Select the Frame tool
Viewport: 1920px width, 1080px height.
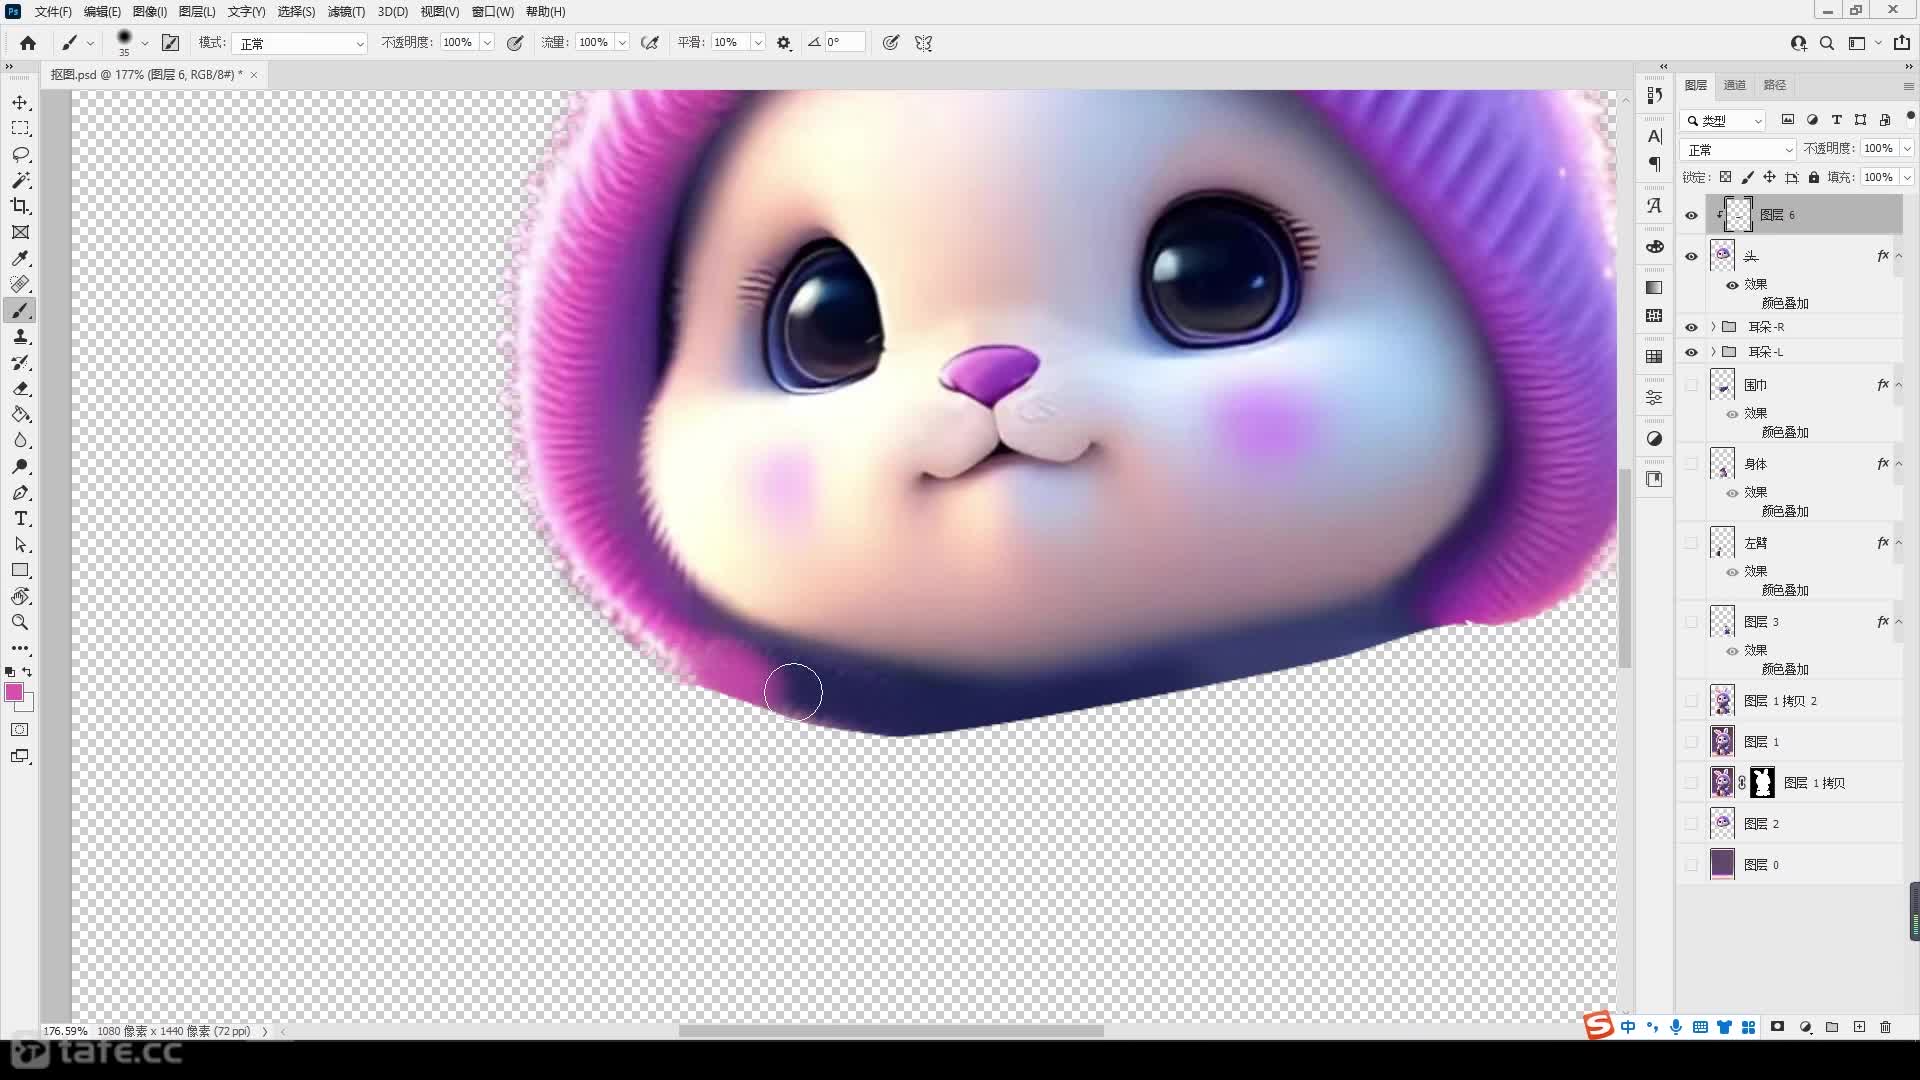(20, 232)
